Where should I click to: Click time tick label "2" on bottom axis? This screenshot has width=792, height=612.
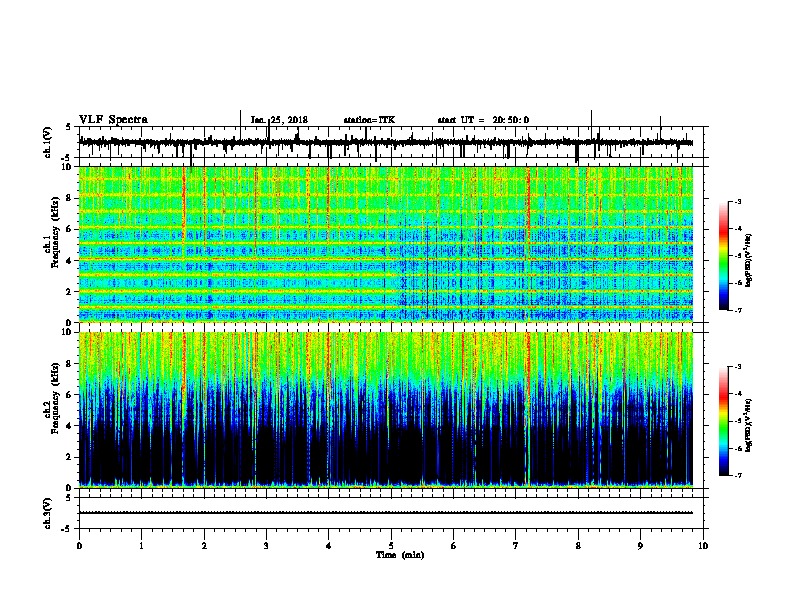204,546
